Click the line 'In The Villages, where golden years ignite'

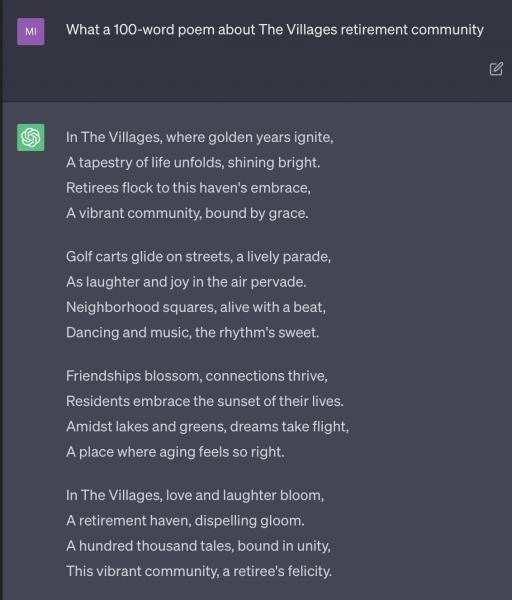pos(199,137)
